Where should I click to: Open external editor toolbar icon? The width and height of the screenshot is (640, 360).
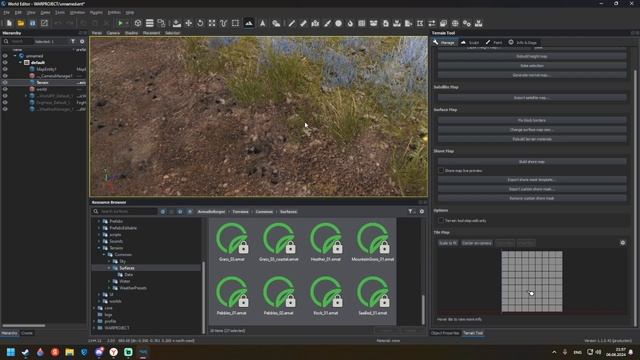tap(44, 23)
